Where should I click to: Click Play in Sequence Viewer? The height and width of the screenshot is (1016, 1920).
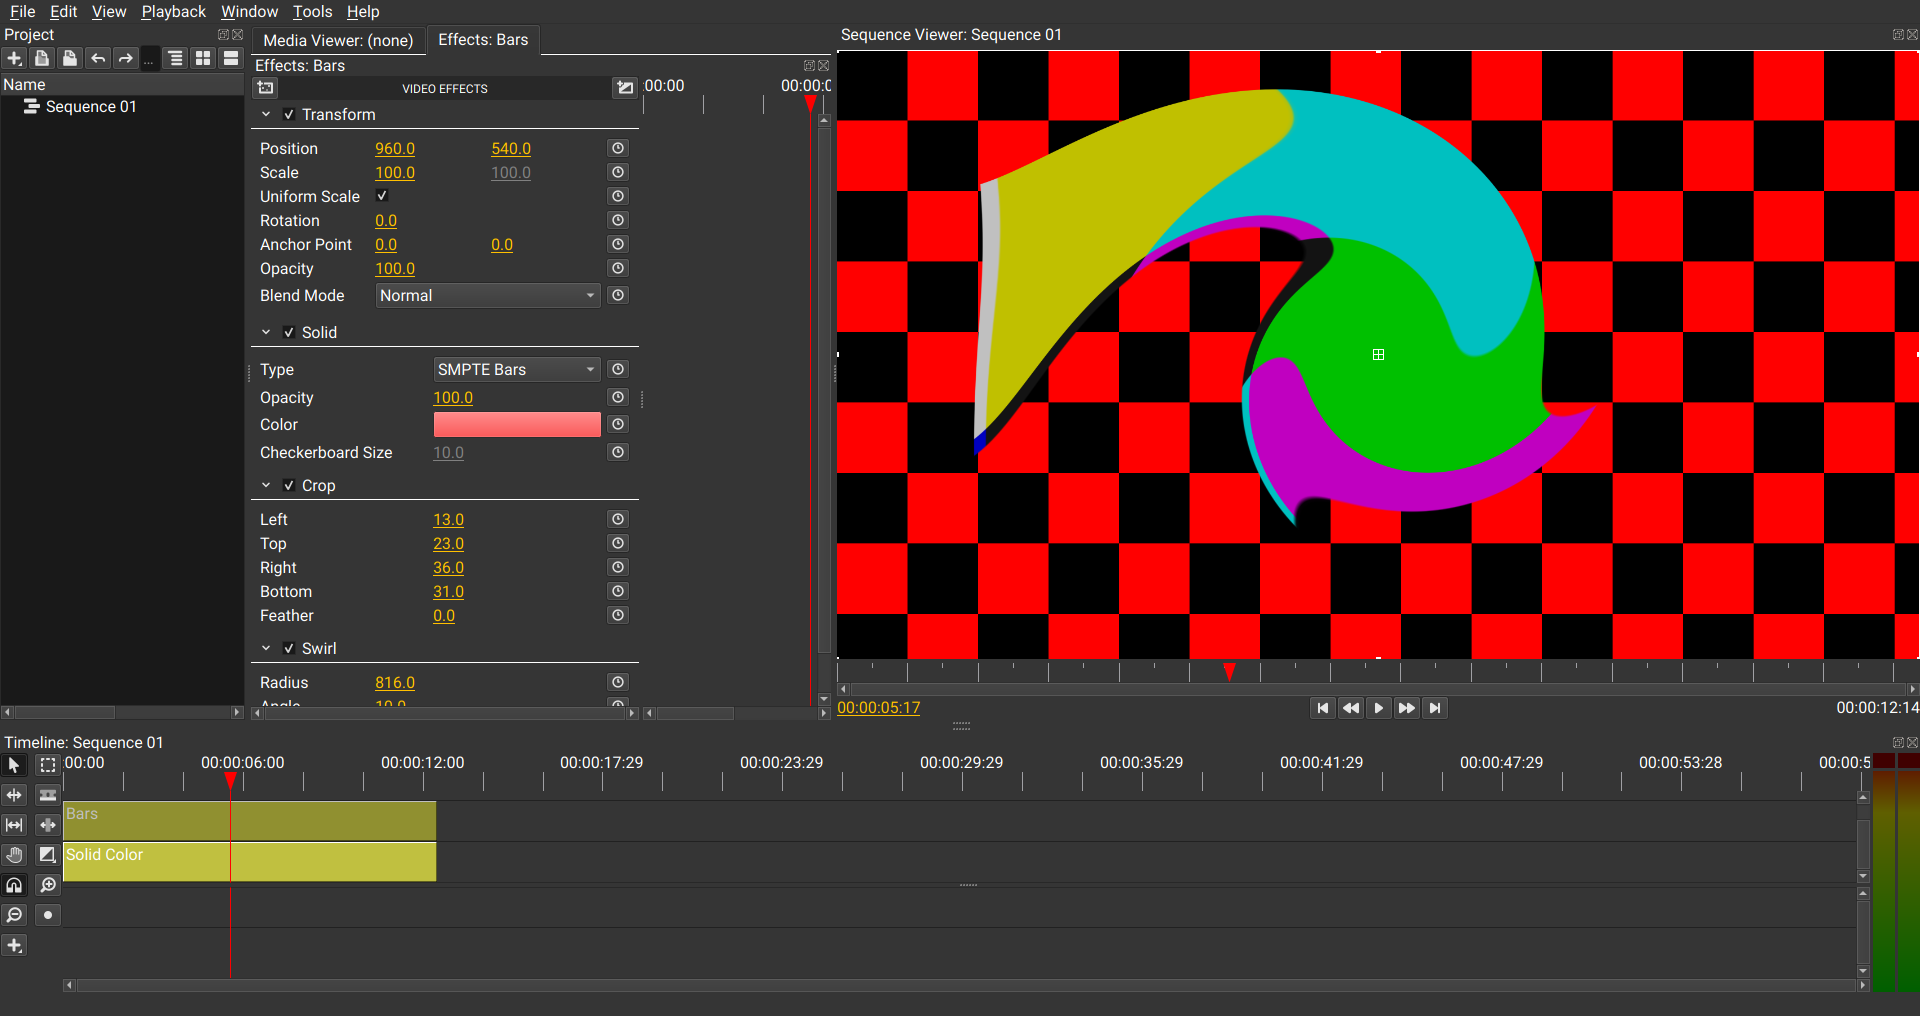point(1379,708)
